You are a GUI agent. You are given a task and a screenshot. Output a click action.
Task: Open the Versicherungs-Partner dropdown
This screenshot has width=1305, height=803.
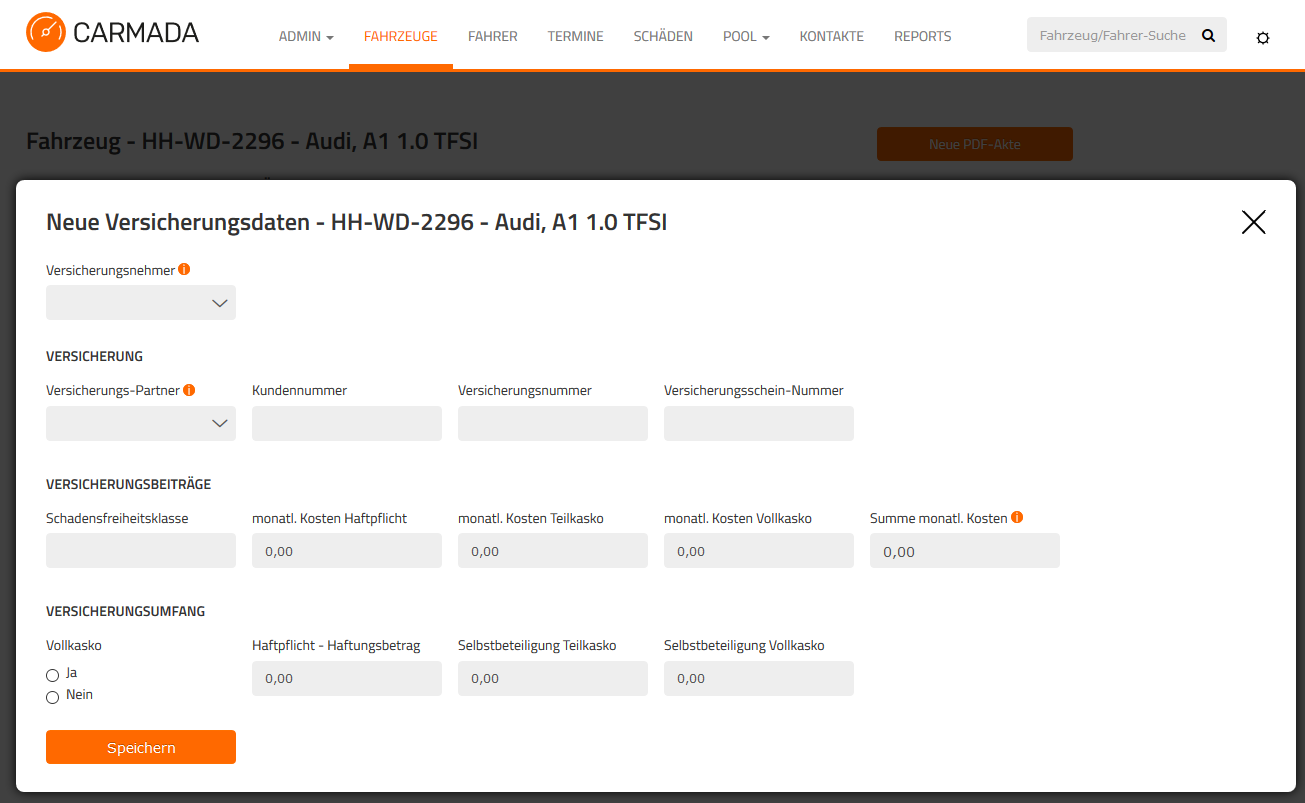pos(141,423)
